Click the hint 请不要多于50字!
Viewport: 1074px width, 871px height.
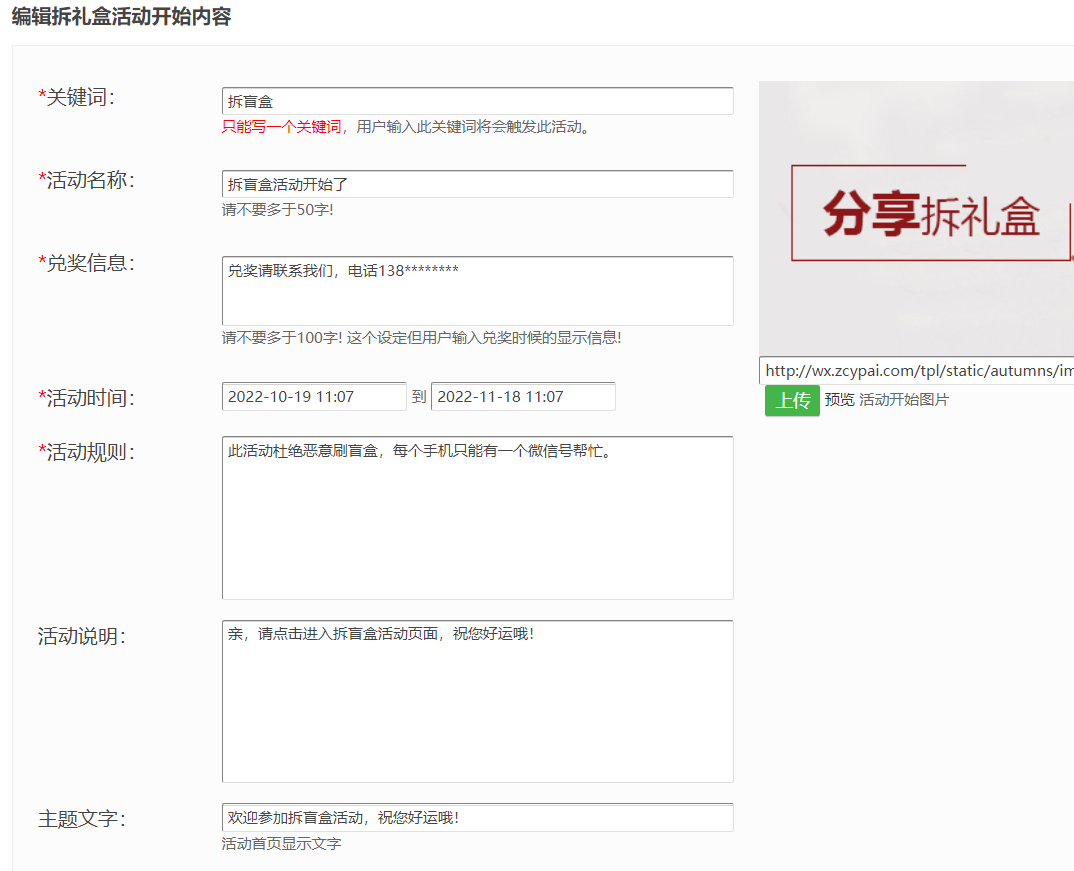pyautogui.click(x=277, y=210)
